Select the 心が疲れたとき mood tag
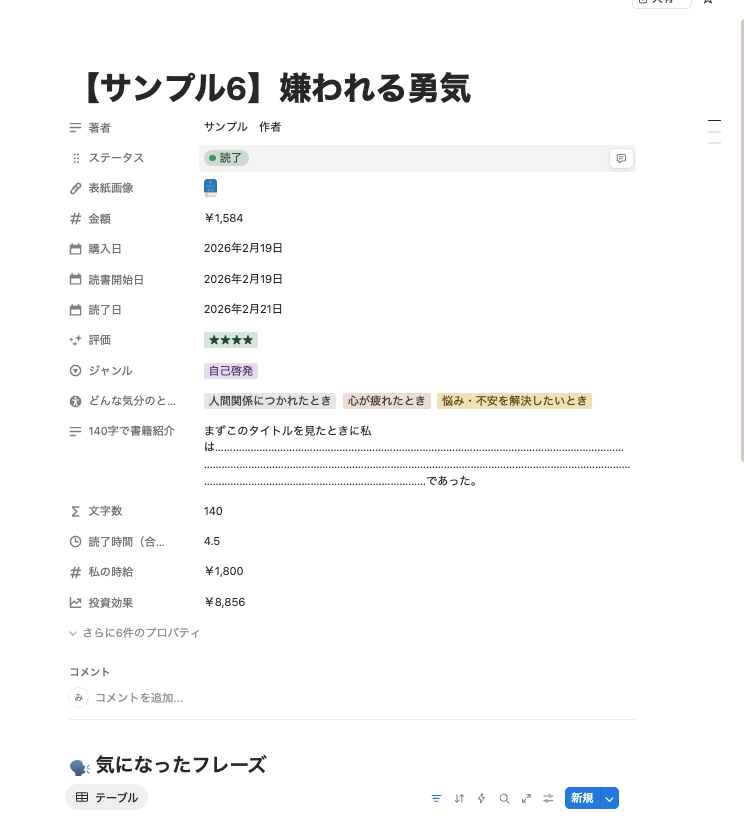Screen dimensions: 744x817 [x=386, y=401]
